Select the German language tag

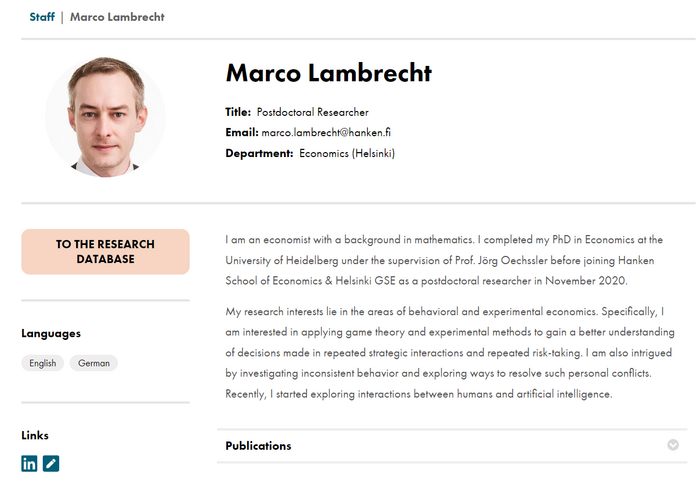[x=94, y=363]
